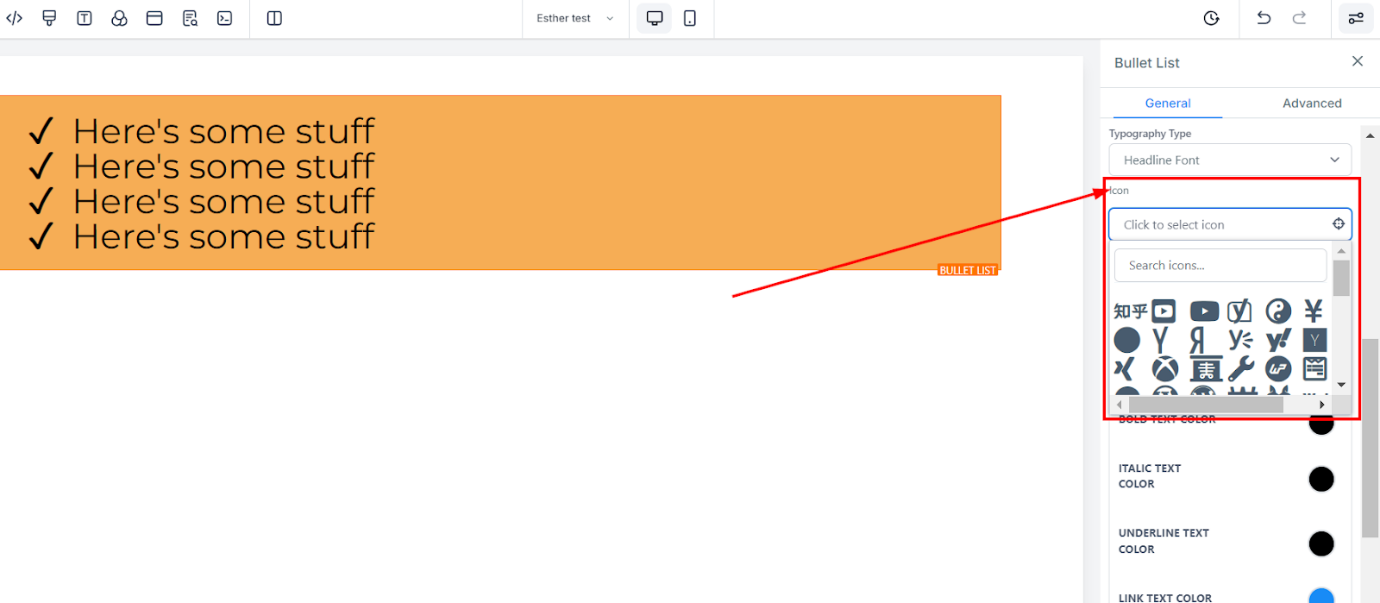Pick the wrench icon from the icon grid
This screenshot has height=603, width=1380.
point(1241,369)
